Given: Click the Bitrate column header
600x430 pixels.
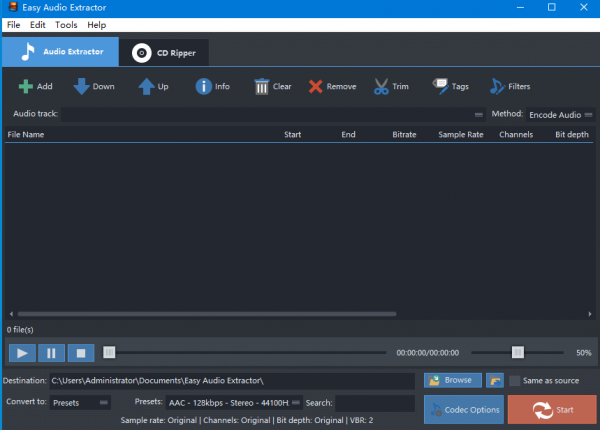Looking at the screenshot, I should [404, 135].
